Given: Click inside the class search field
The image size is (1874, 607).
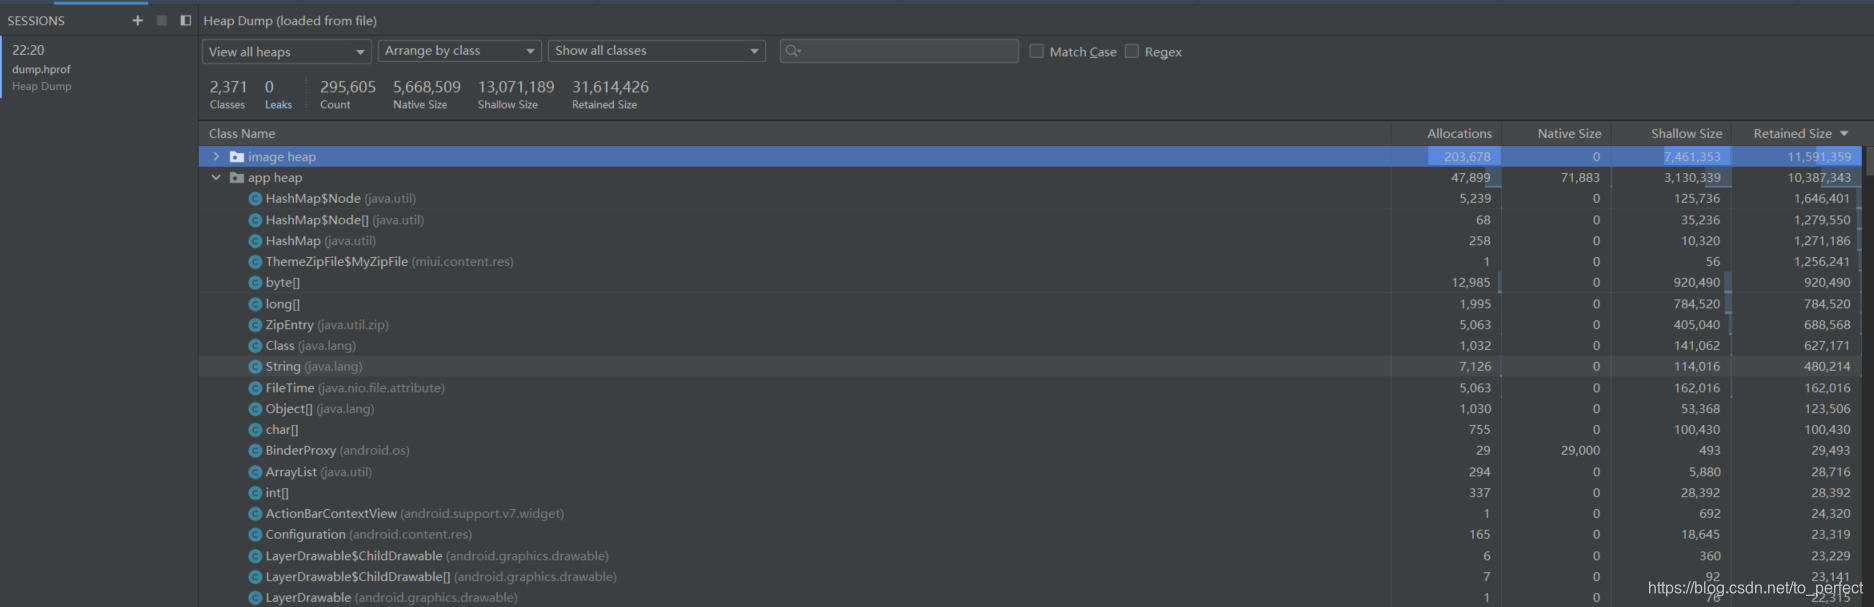Looking at the screenshot, I should coord(899,51).
